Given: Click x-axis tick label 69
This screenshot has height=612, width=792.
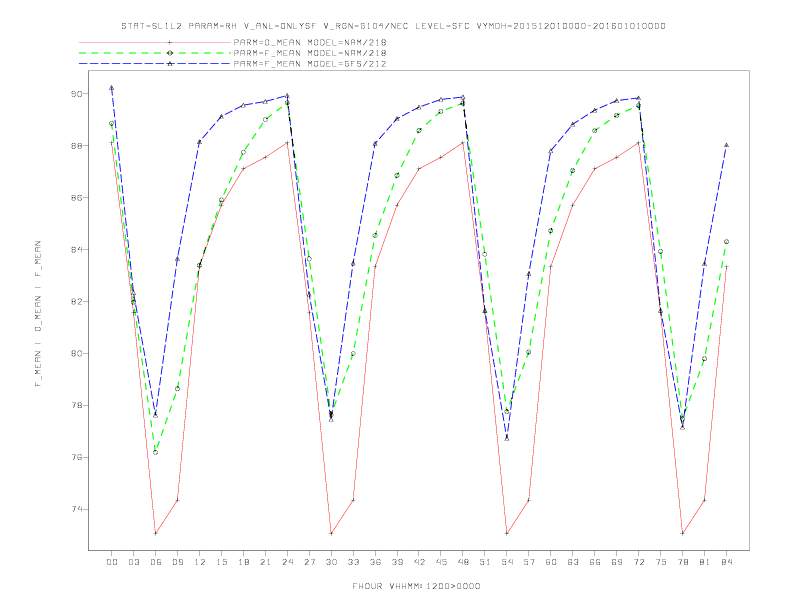Looking at the screenshot, I should coord(617,562).
